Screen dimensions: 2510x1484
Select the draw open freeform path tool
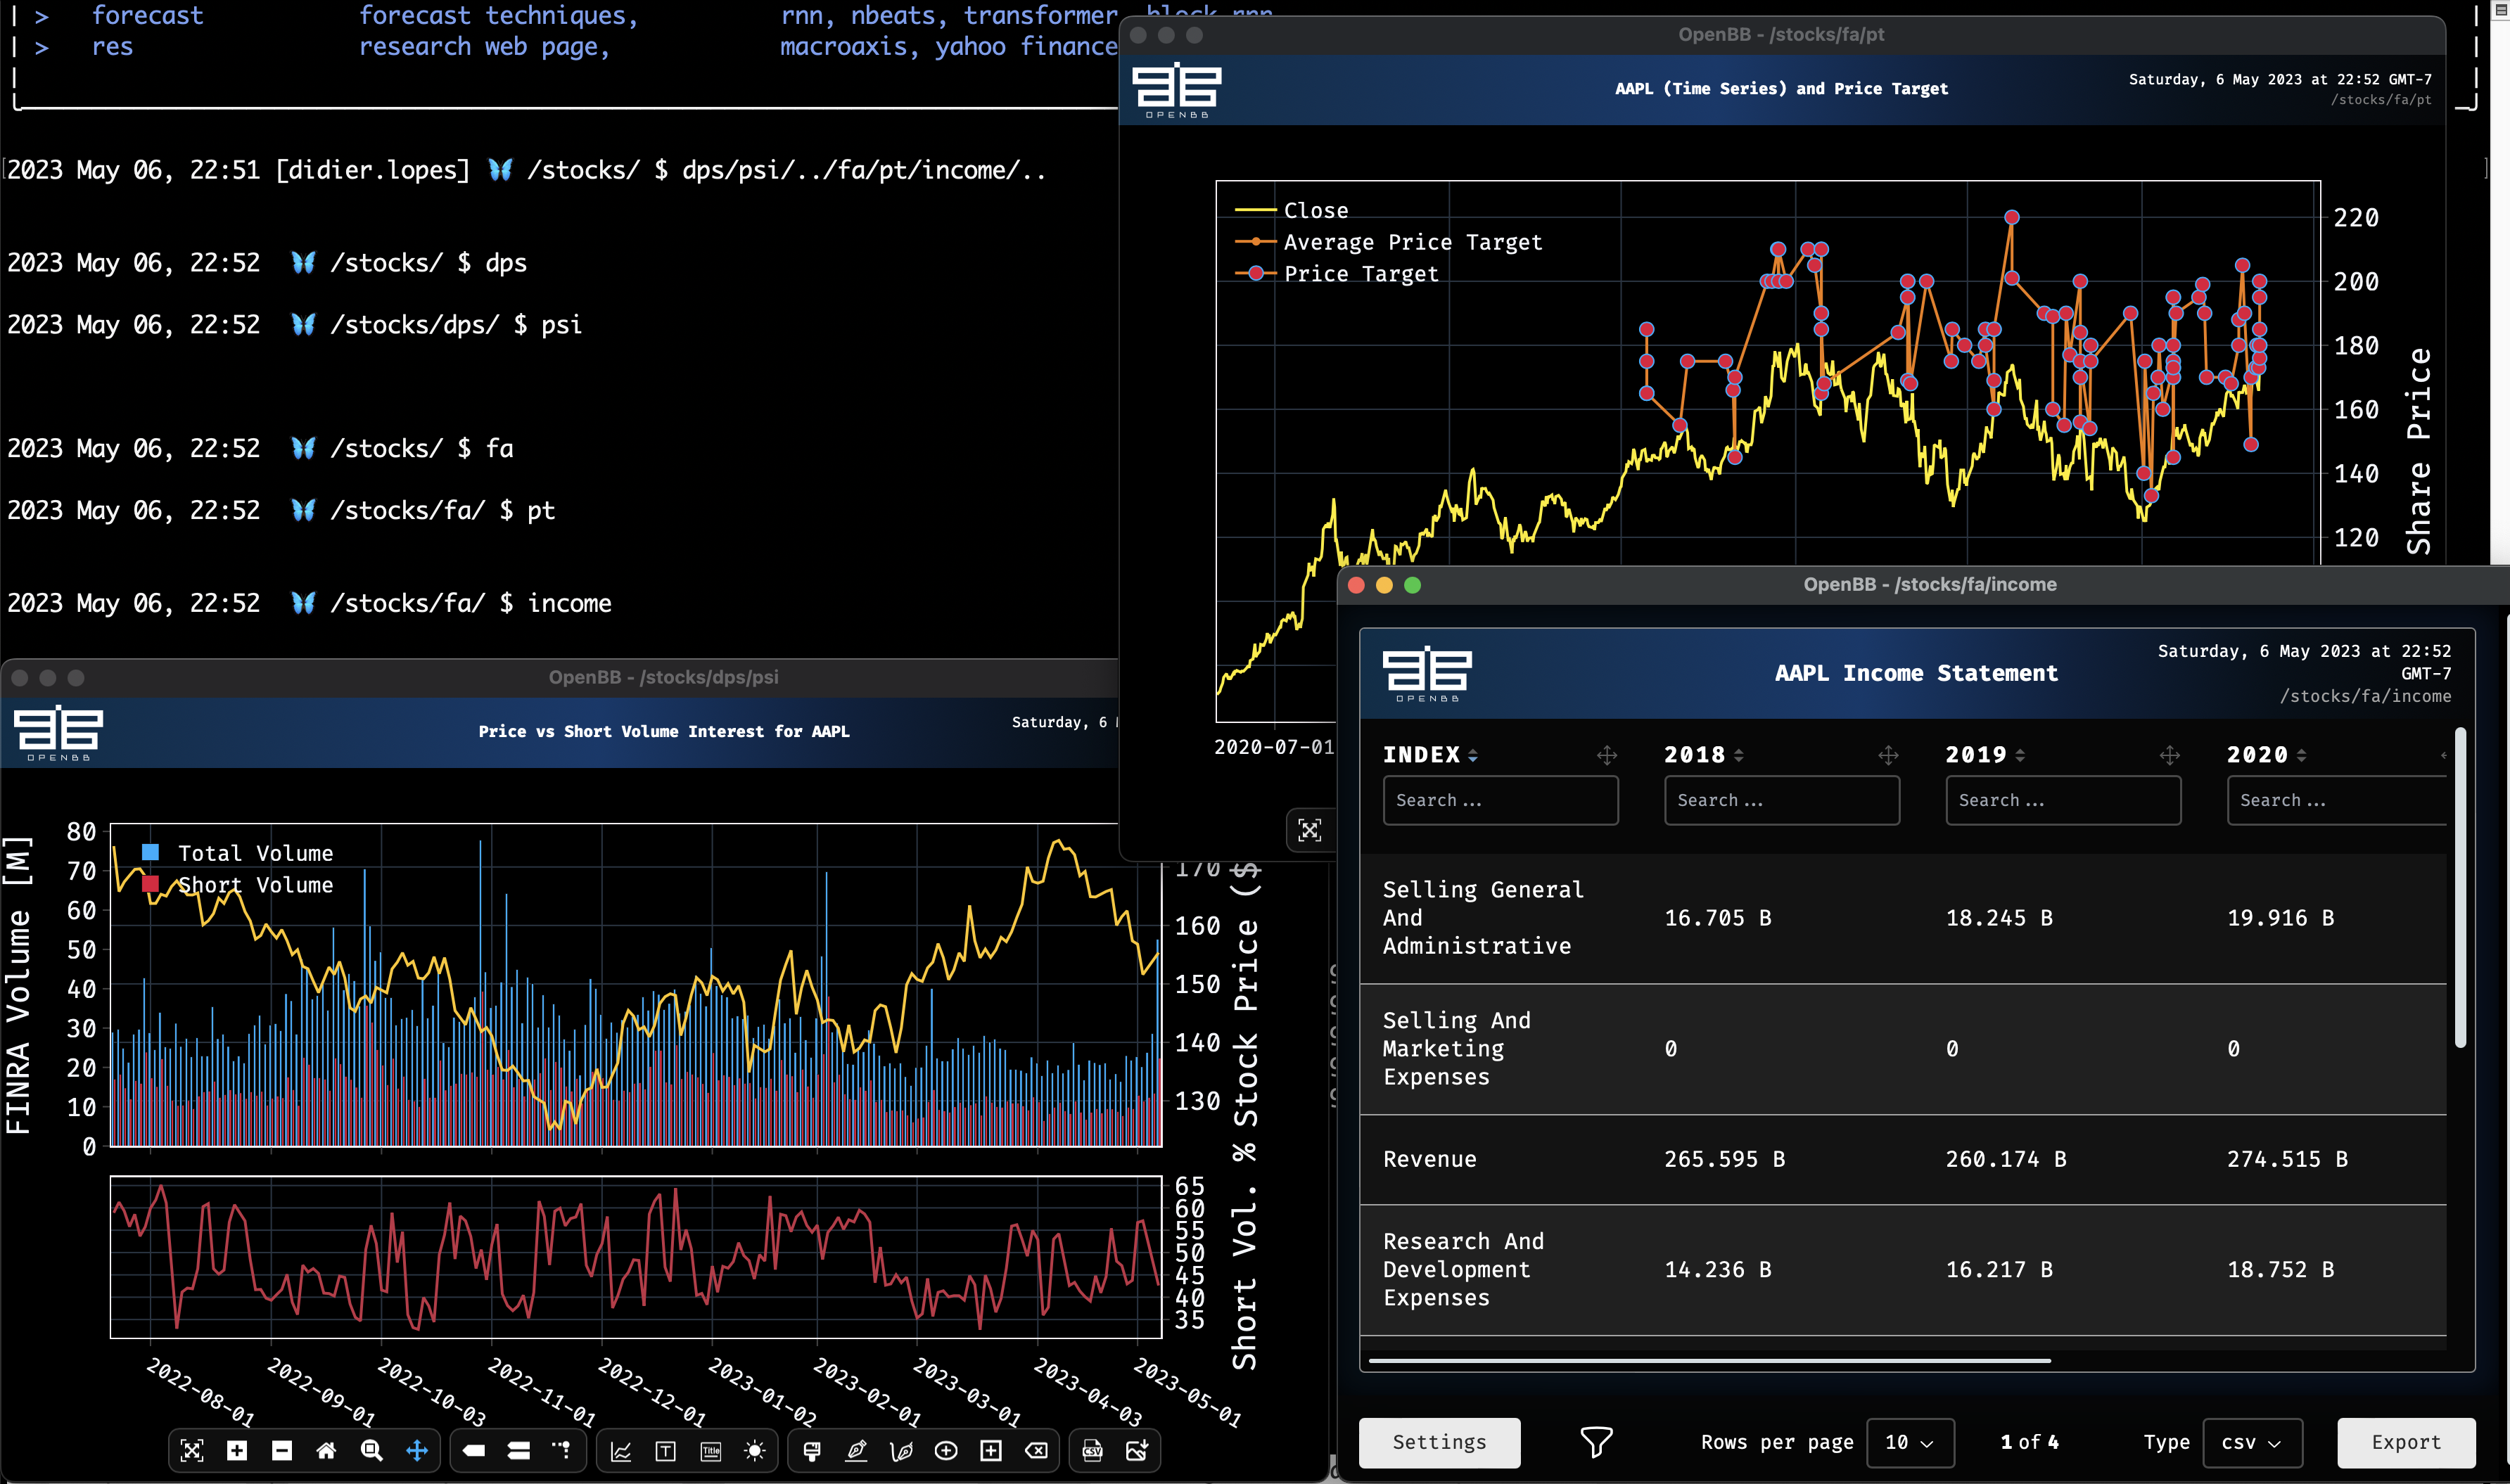point(901,1450)
